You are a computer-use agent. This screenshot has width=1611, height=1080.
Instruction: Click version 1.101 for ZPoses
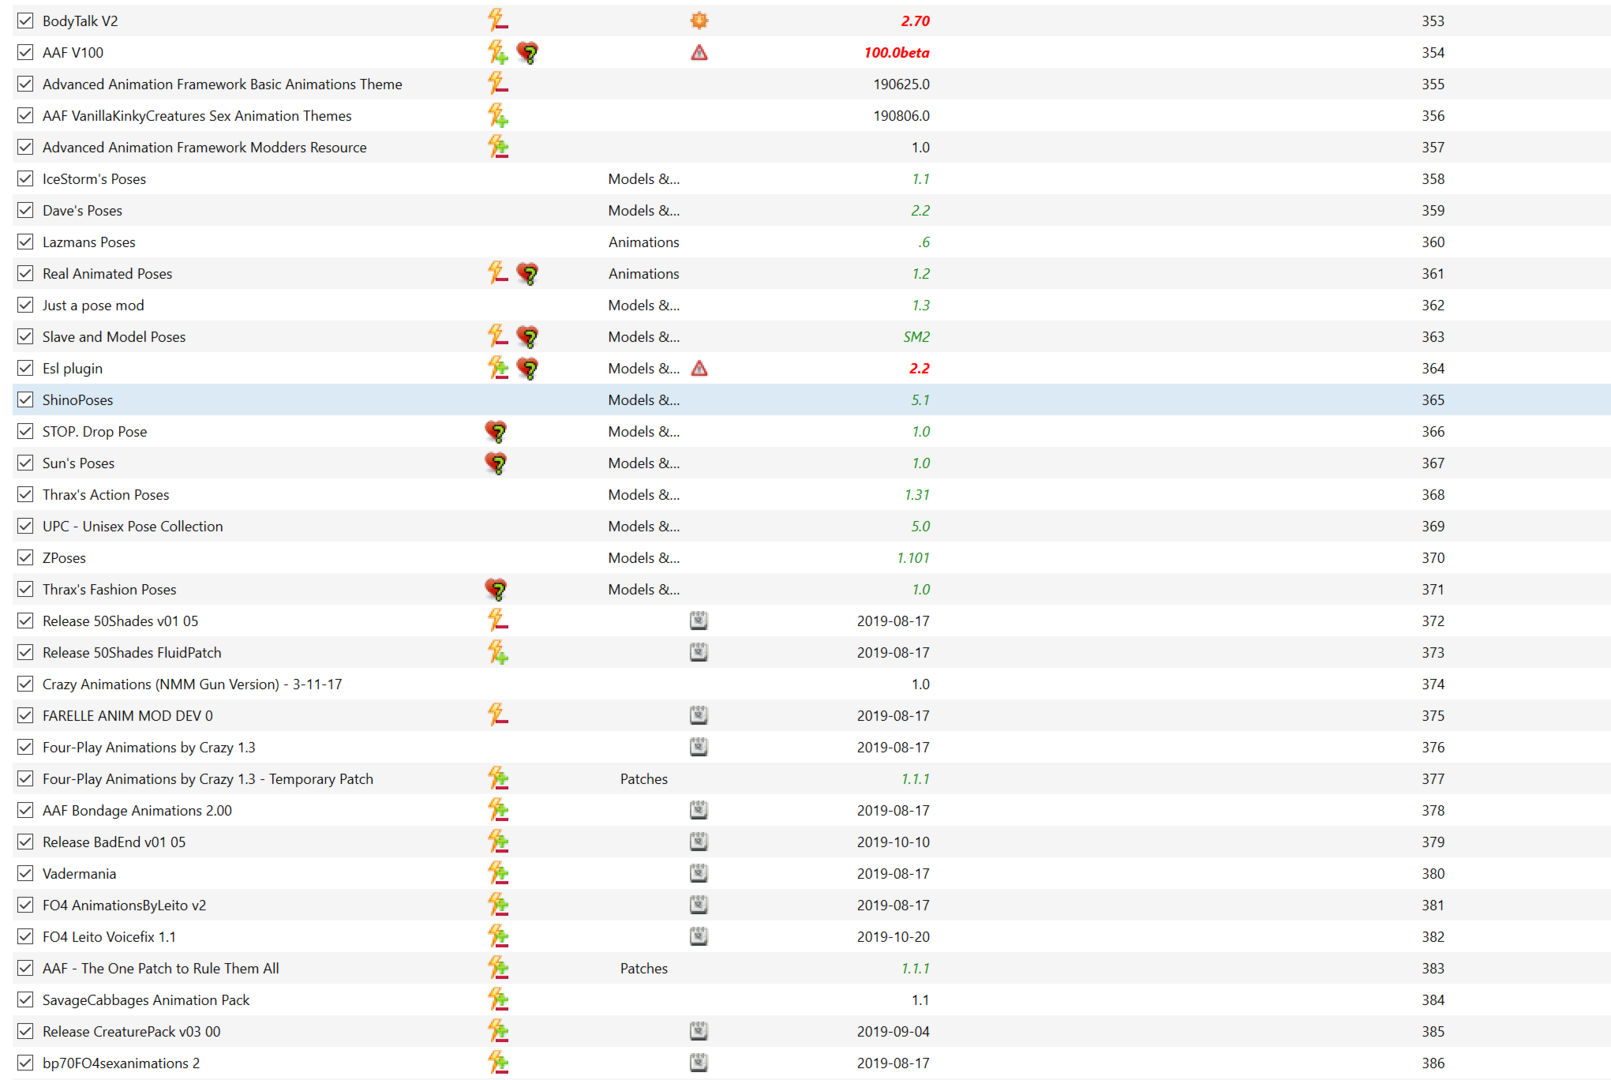913,558
